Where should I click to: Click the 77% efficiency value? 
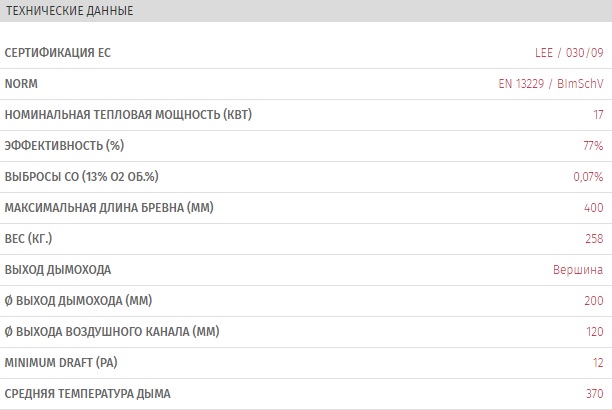tap(593, 146)
